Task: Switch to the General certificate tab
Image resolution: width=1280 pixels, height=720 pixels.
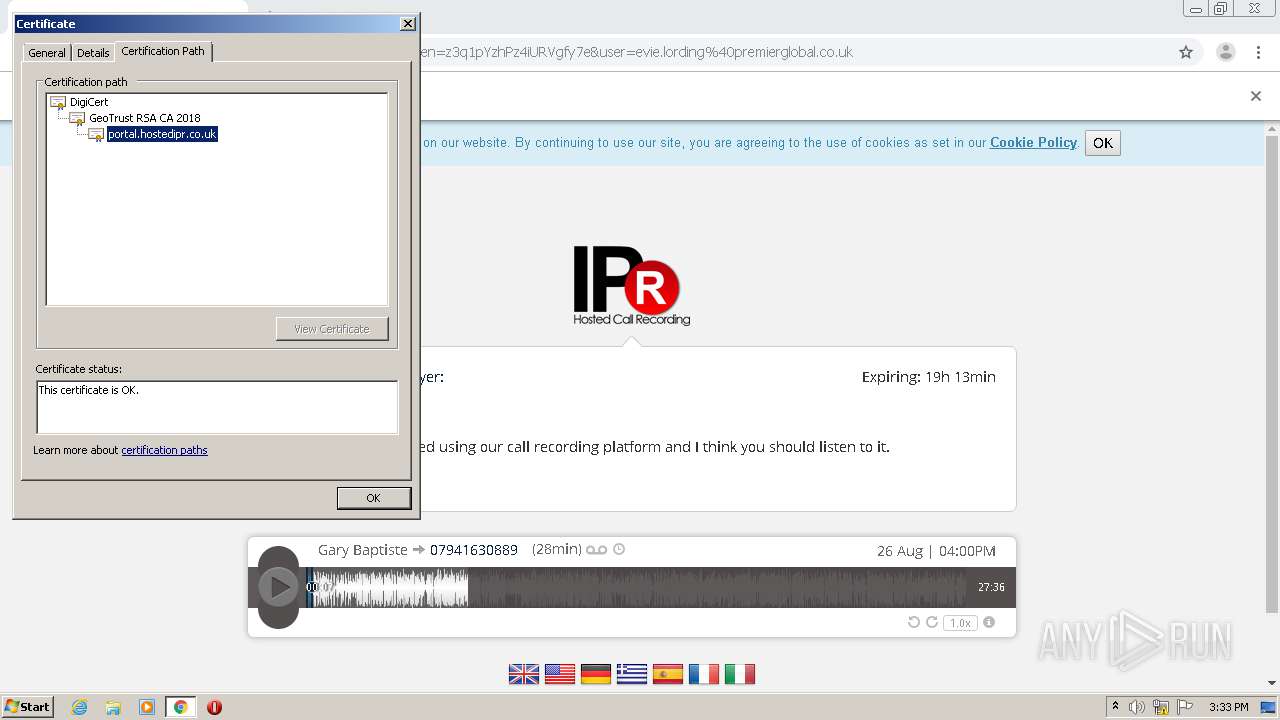Action: (47, 53)
